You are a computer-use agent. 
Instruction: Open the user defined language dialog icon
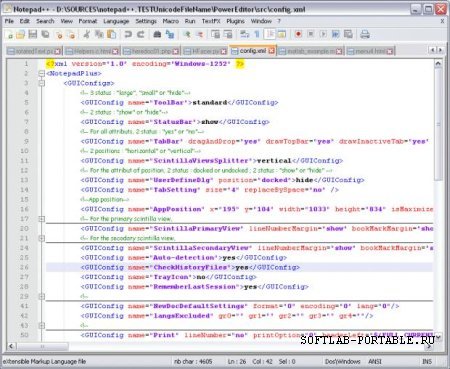click(x=282, y=34)
